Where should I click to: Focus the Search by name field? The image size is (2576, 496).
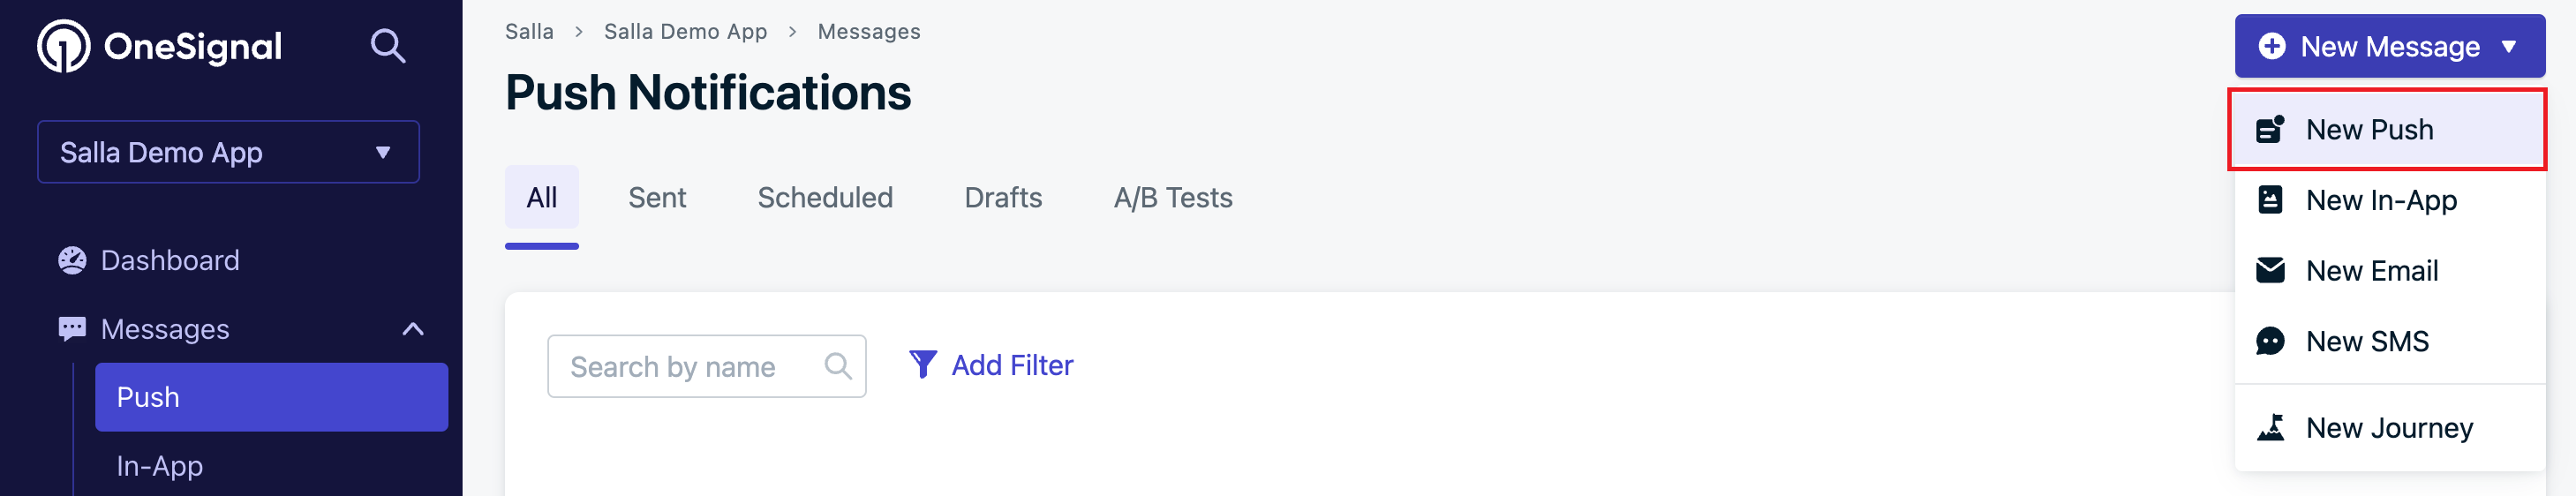coord(706,366)
